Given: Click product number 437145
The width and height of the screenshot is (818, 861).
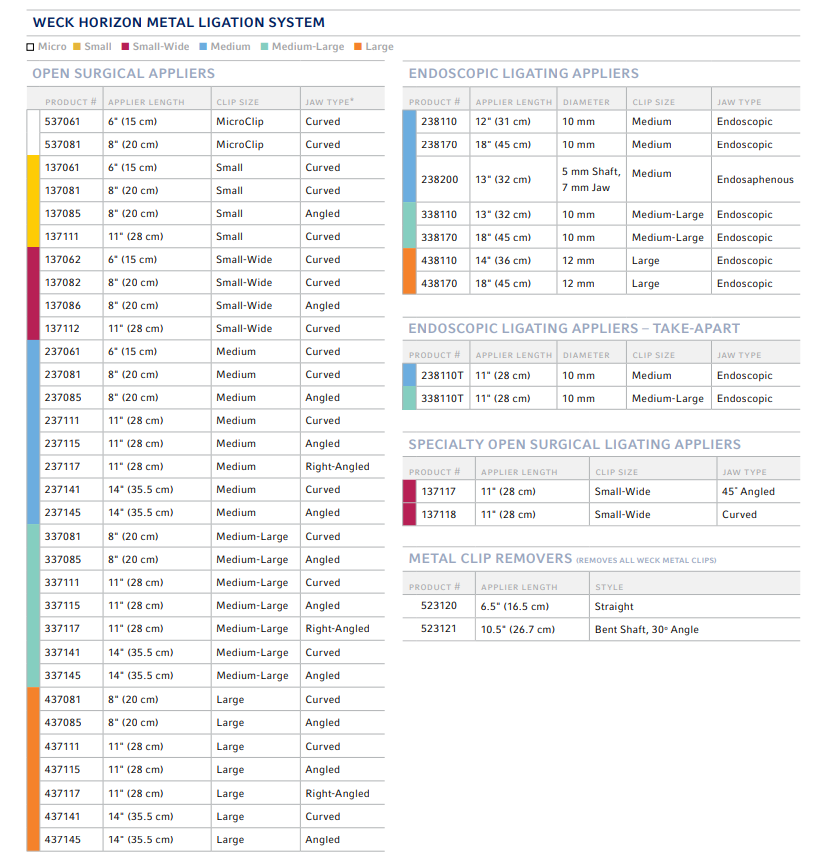Looking at the screenshot, I should (62, 840).
